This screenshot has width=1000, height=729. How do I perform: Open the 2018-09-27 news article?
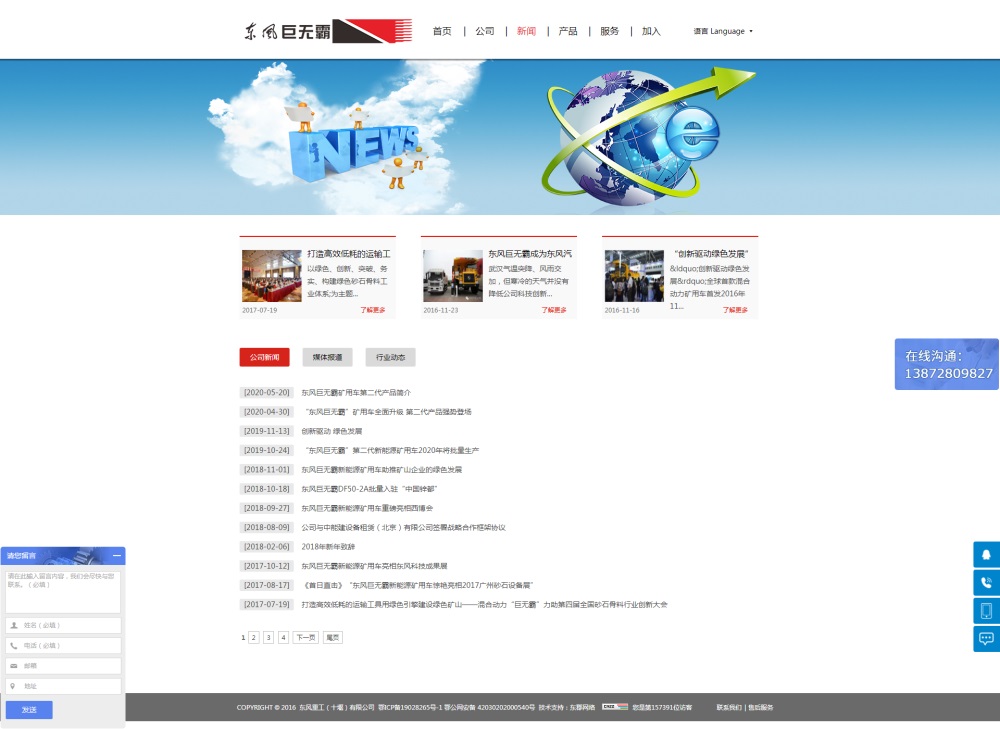tap(367, 508)
